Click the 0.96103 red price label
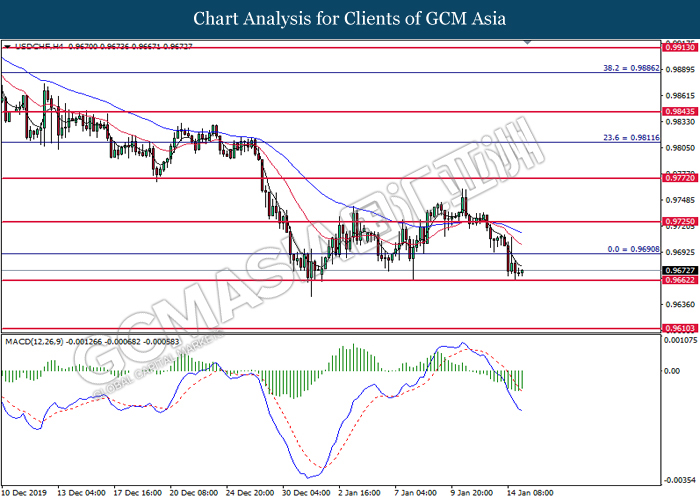The height and width of the screenshot is (500, 700). [680, 328]
